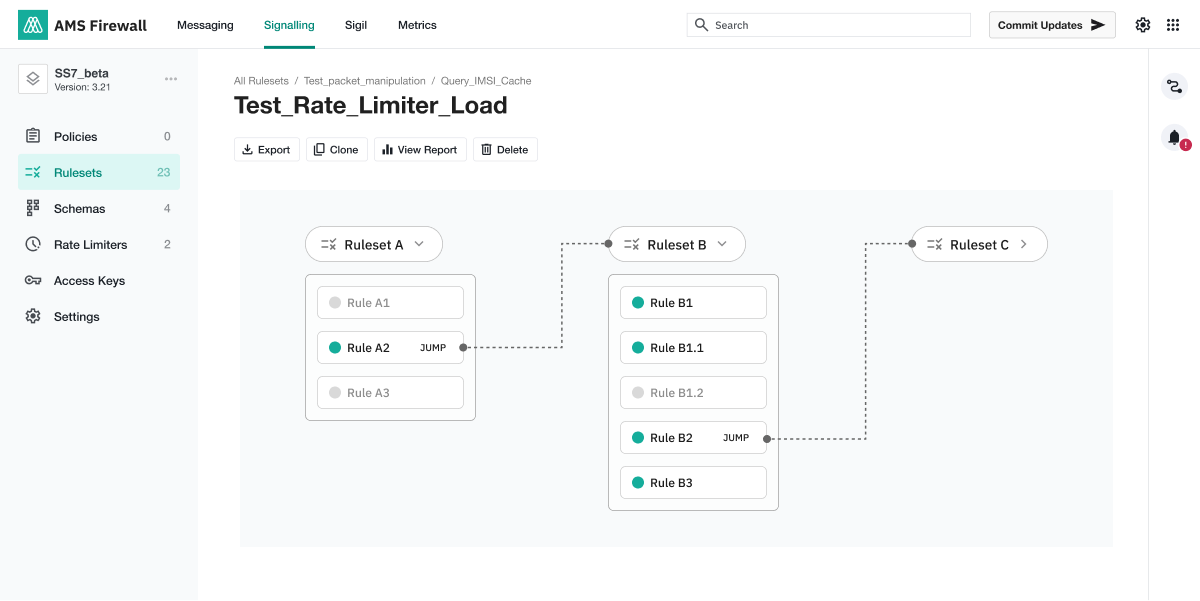Open the SS7_beta three-dots menu

pos(171,79)
